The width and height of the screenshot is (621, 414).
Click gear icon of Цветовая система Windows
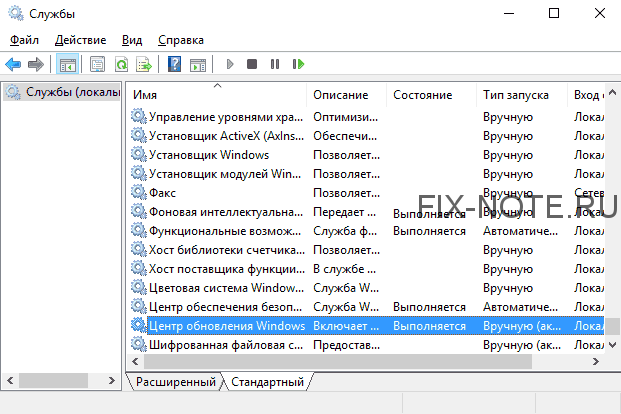pos(139,288)
